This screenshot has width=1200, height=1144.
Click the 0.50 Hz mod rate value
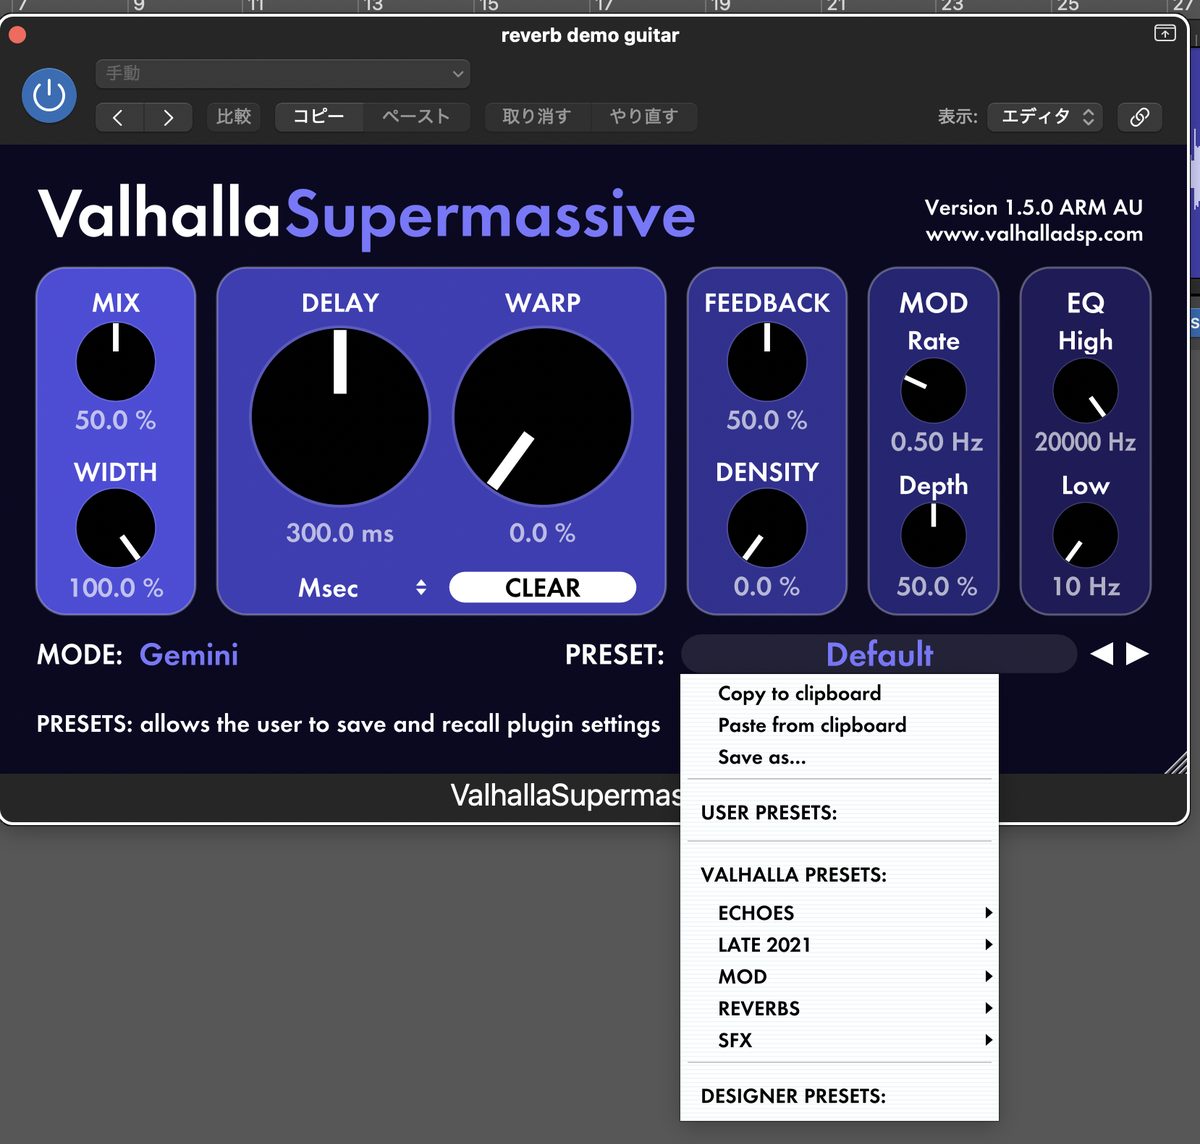(937, 442)
